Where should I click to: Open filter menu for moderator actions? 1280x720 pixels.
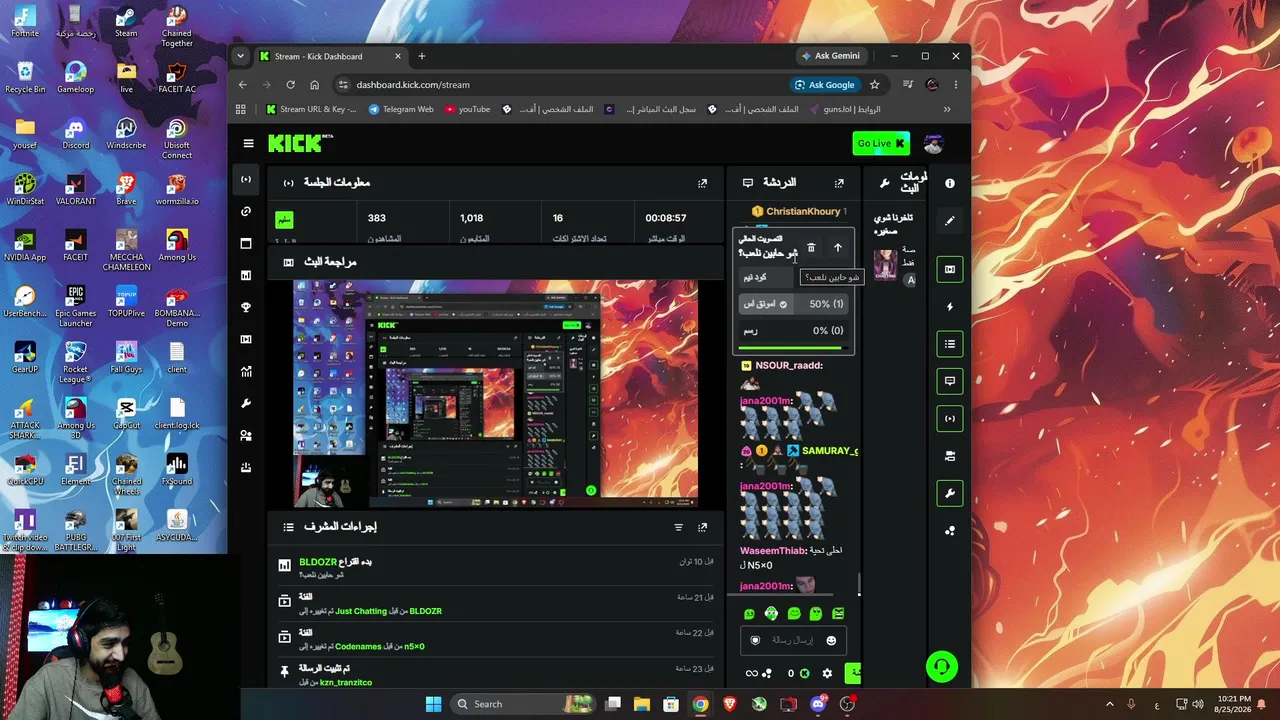678,527
